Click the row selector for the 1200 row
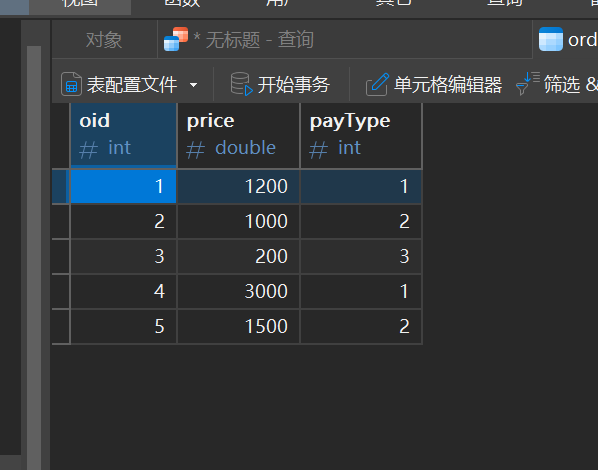This screenshot has height=470, width=598. pyautogui.click(x=61, y=186)
